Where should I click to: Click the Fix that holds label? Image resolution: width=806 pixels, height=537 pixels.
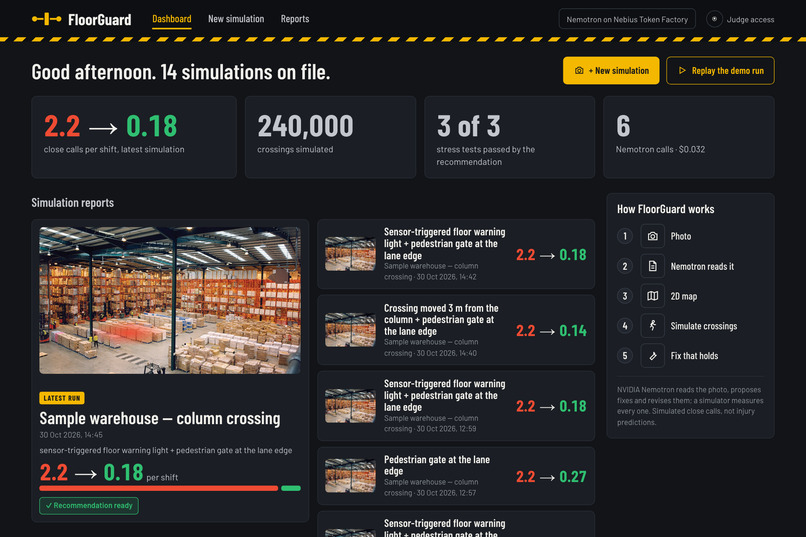pos(694,356)
